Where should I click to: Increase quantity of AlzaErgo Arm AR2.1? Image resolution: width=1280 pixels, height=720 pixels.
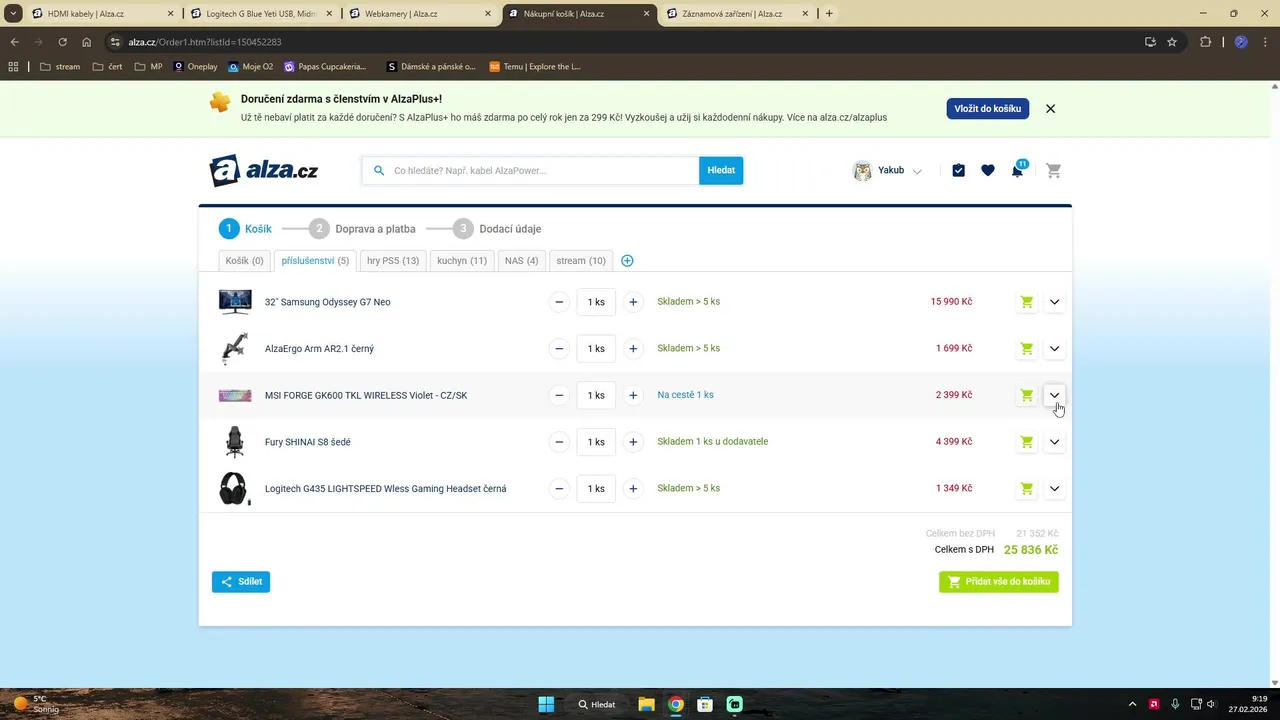coord(633,349)
